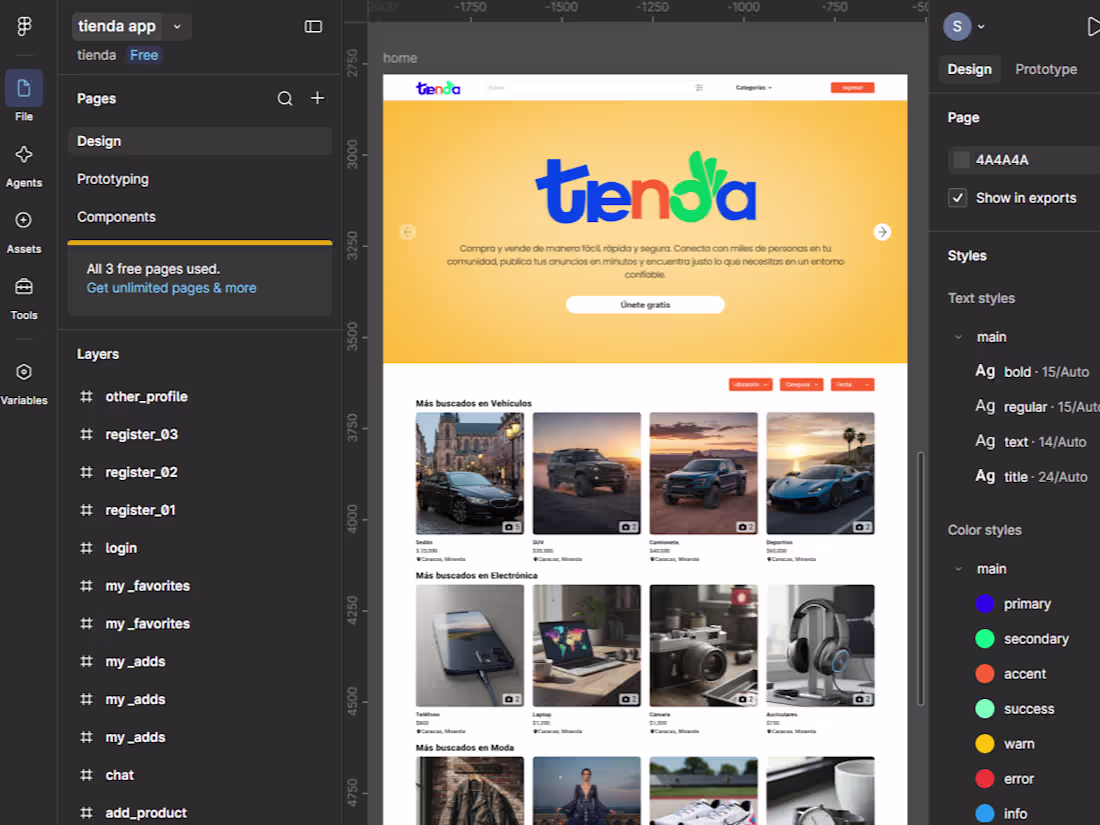Click the filter icon in search bar
Viewport: 1100px width, 825px height.
[699, 88]
